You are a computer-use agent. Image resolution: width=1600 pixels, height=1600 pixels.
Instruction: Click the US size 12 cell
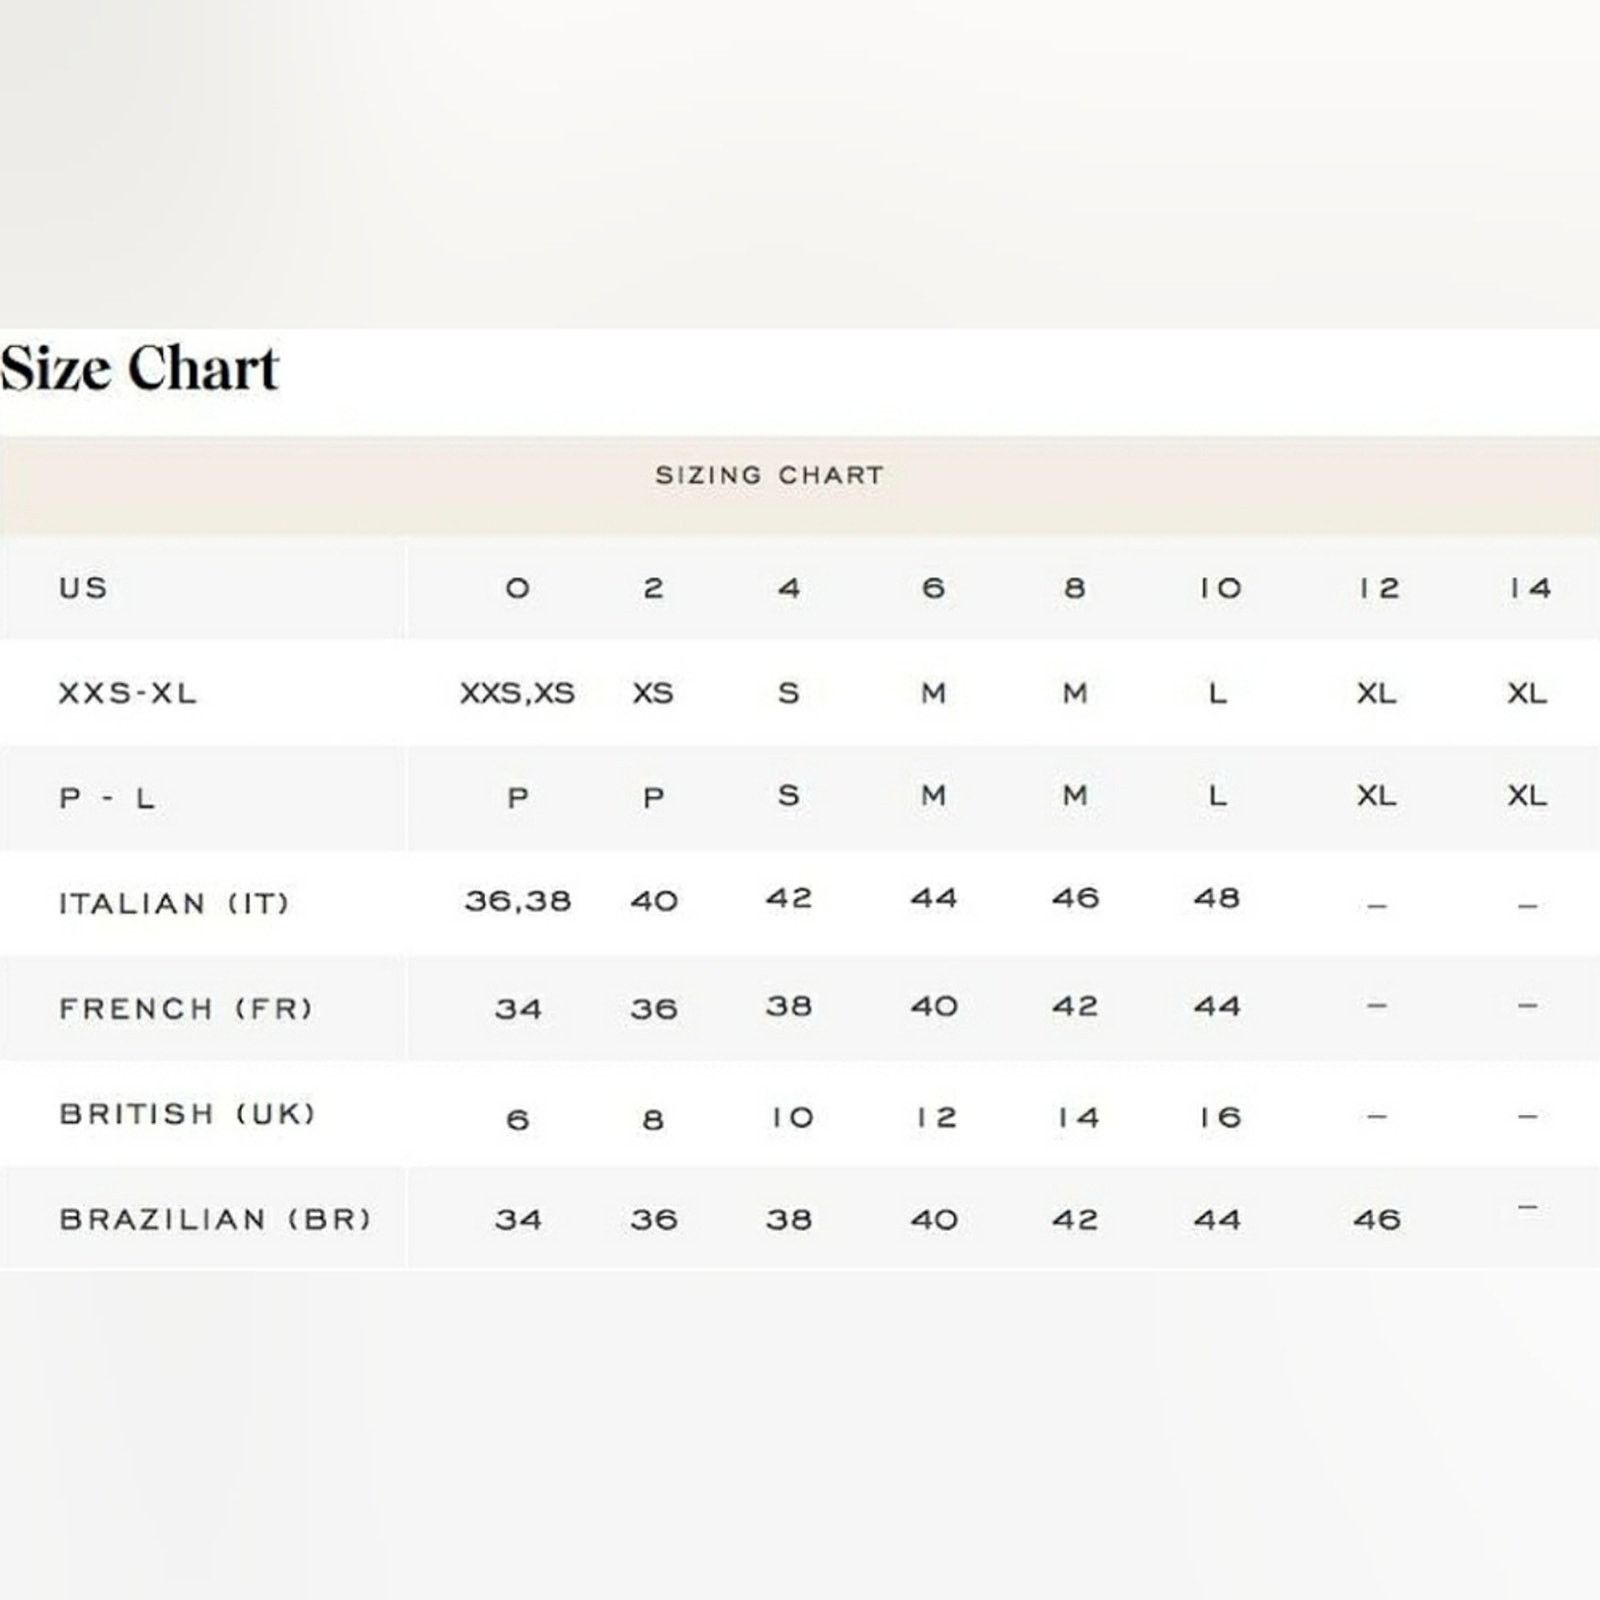click(1378, 588)
